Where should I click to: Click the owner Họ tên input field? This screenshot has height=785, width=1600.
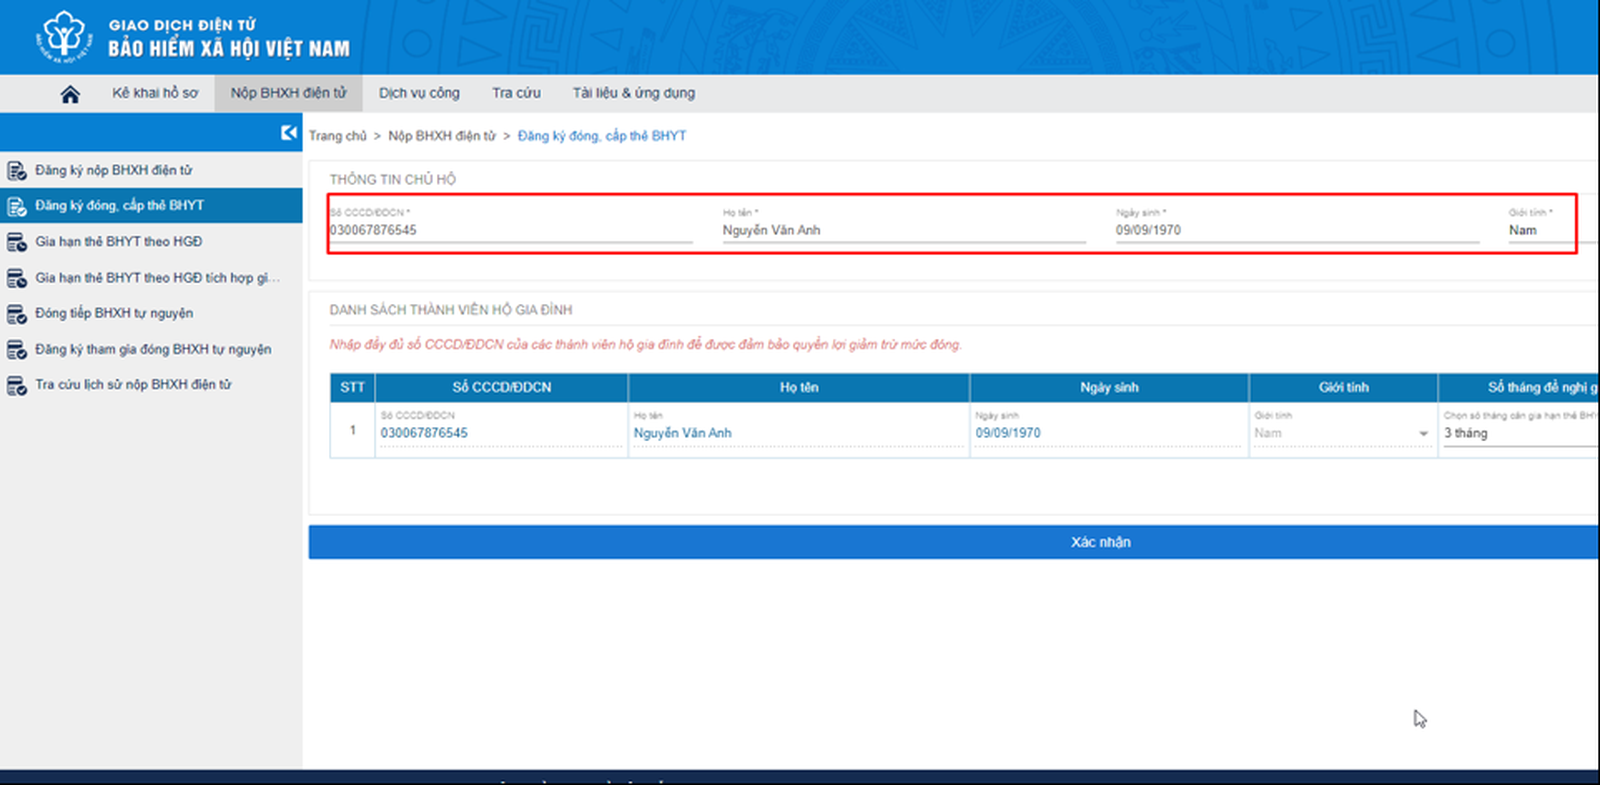click(x=903, y=230)
